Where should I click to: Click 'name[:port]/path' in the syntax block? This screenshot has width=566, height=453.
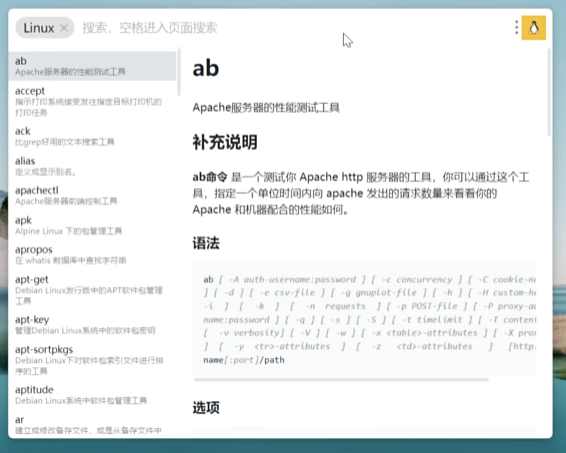coord(244,360)
